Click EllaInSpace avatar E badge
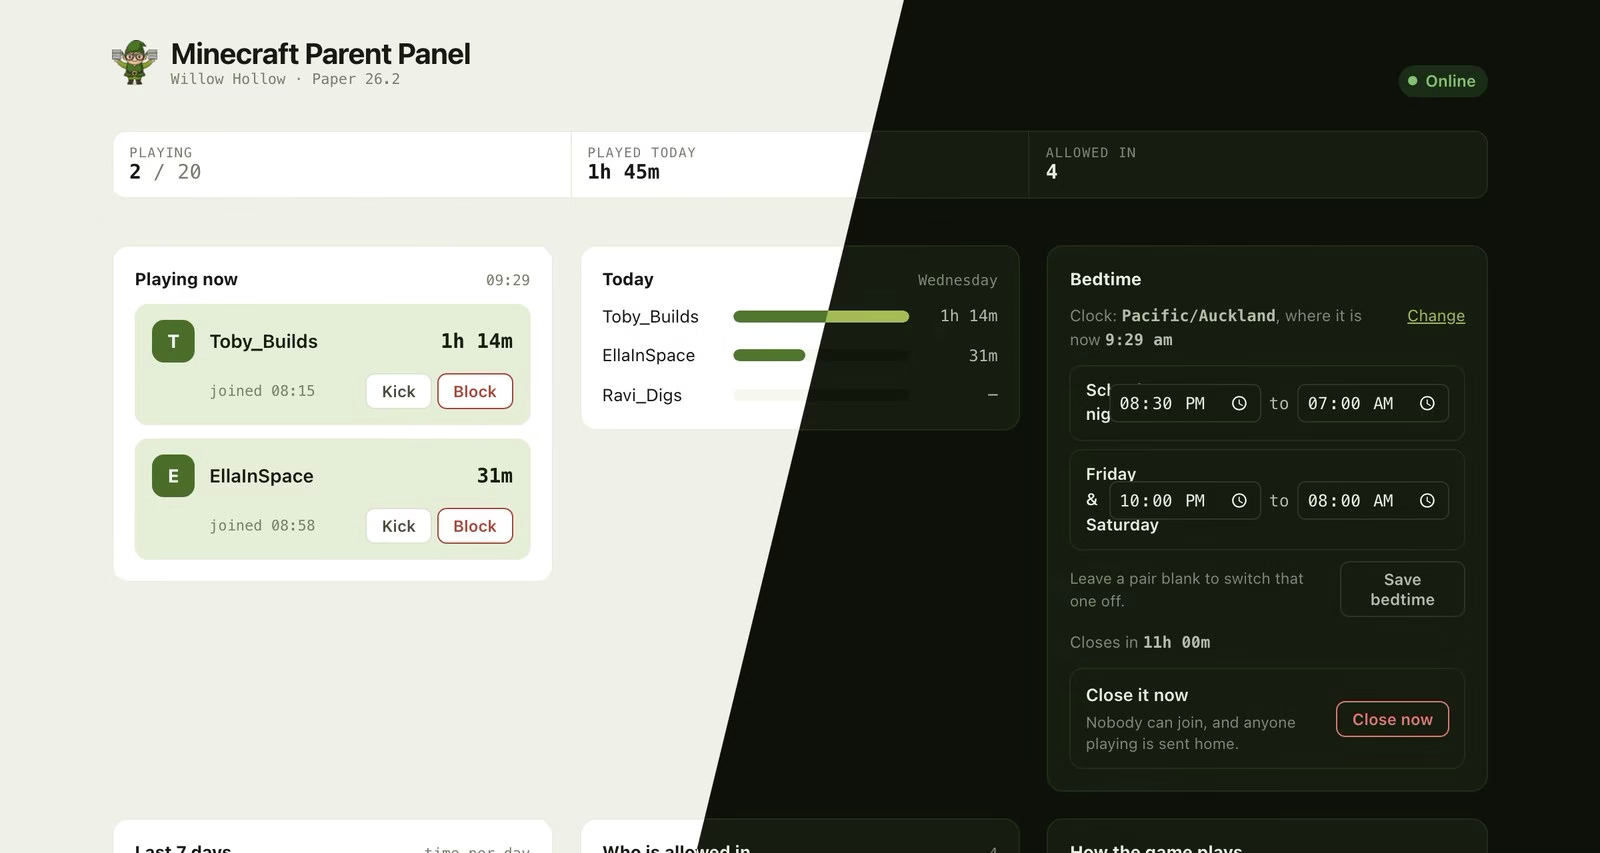 [173, 476]
